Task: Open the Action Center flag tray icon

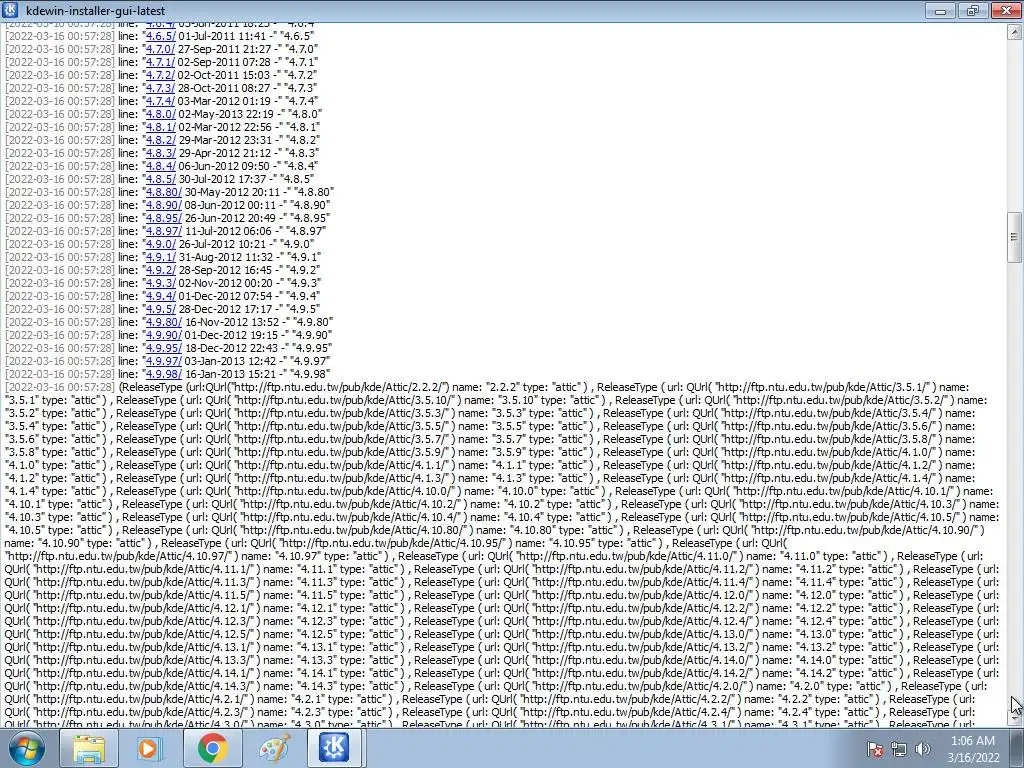Action: coord(875,749)
